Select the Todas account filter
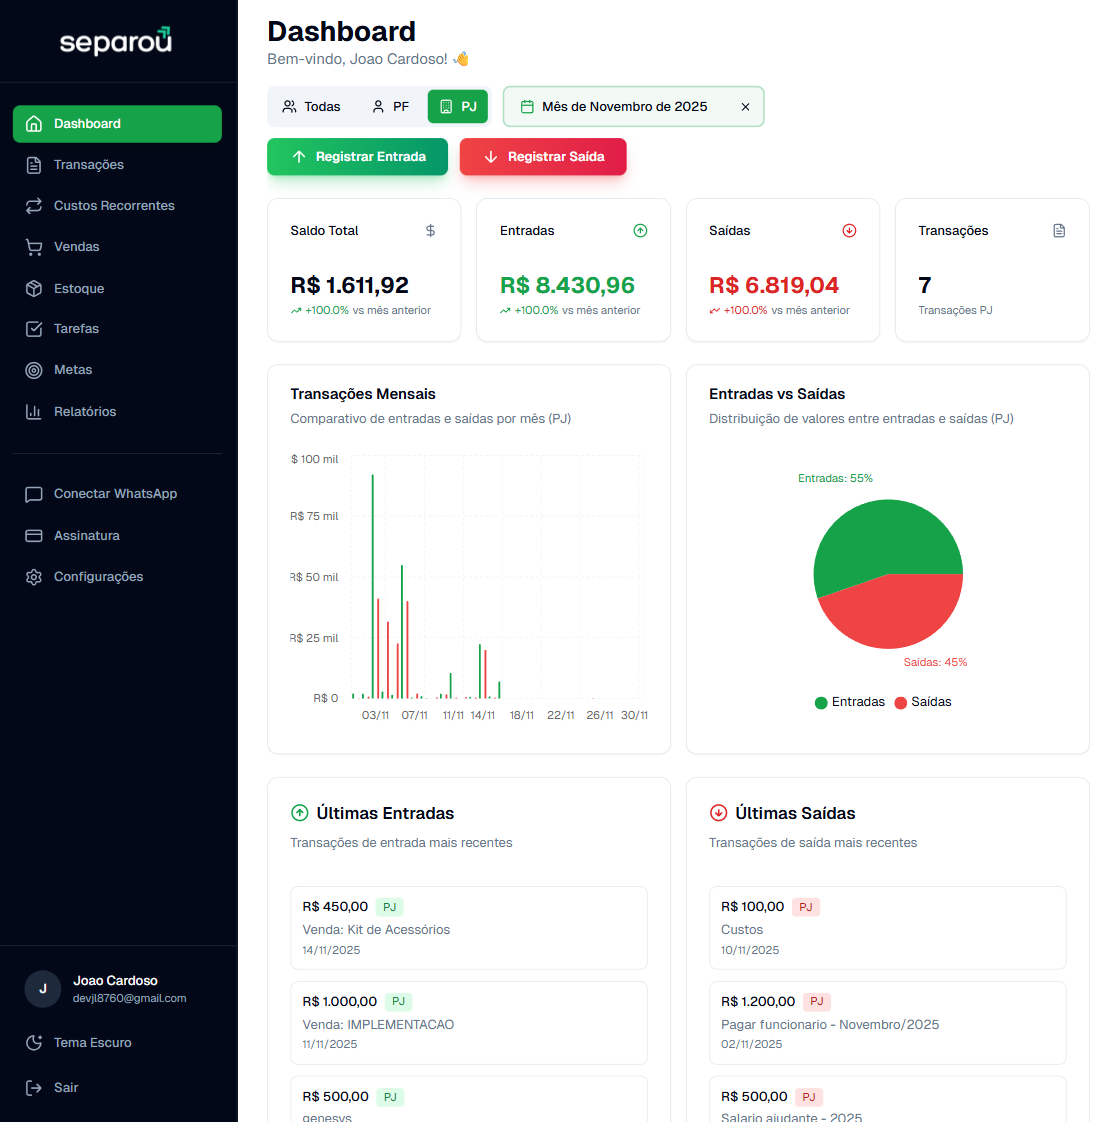The image size is (1120, 1122). point(313,106)
